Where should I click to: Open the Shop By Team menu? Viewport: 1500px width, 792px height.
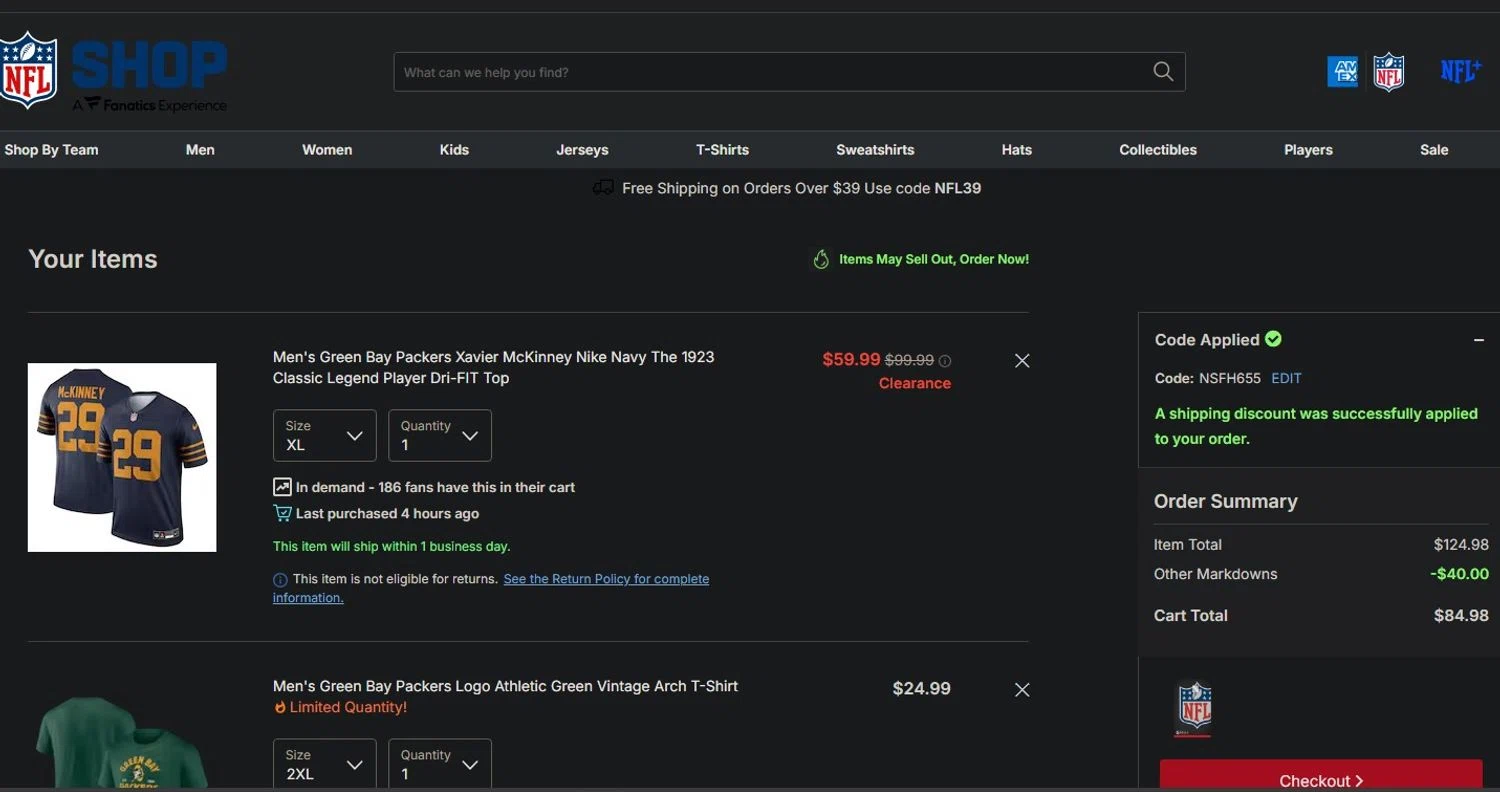tap(51, 150)
